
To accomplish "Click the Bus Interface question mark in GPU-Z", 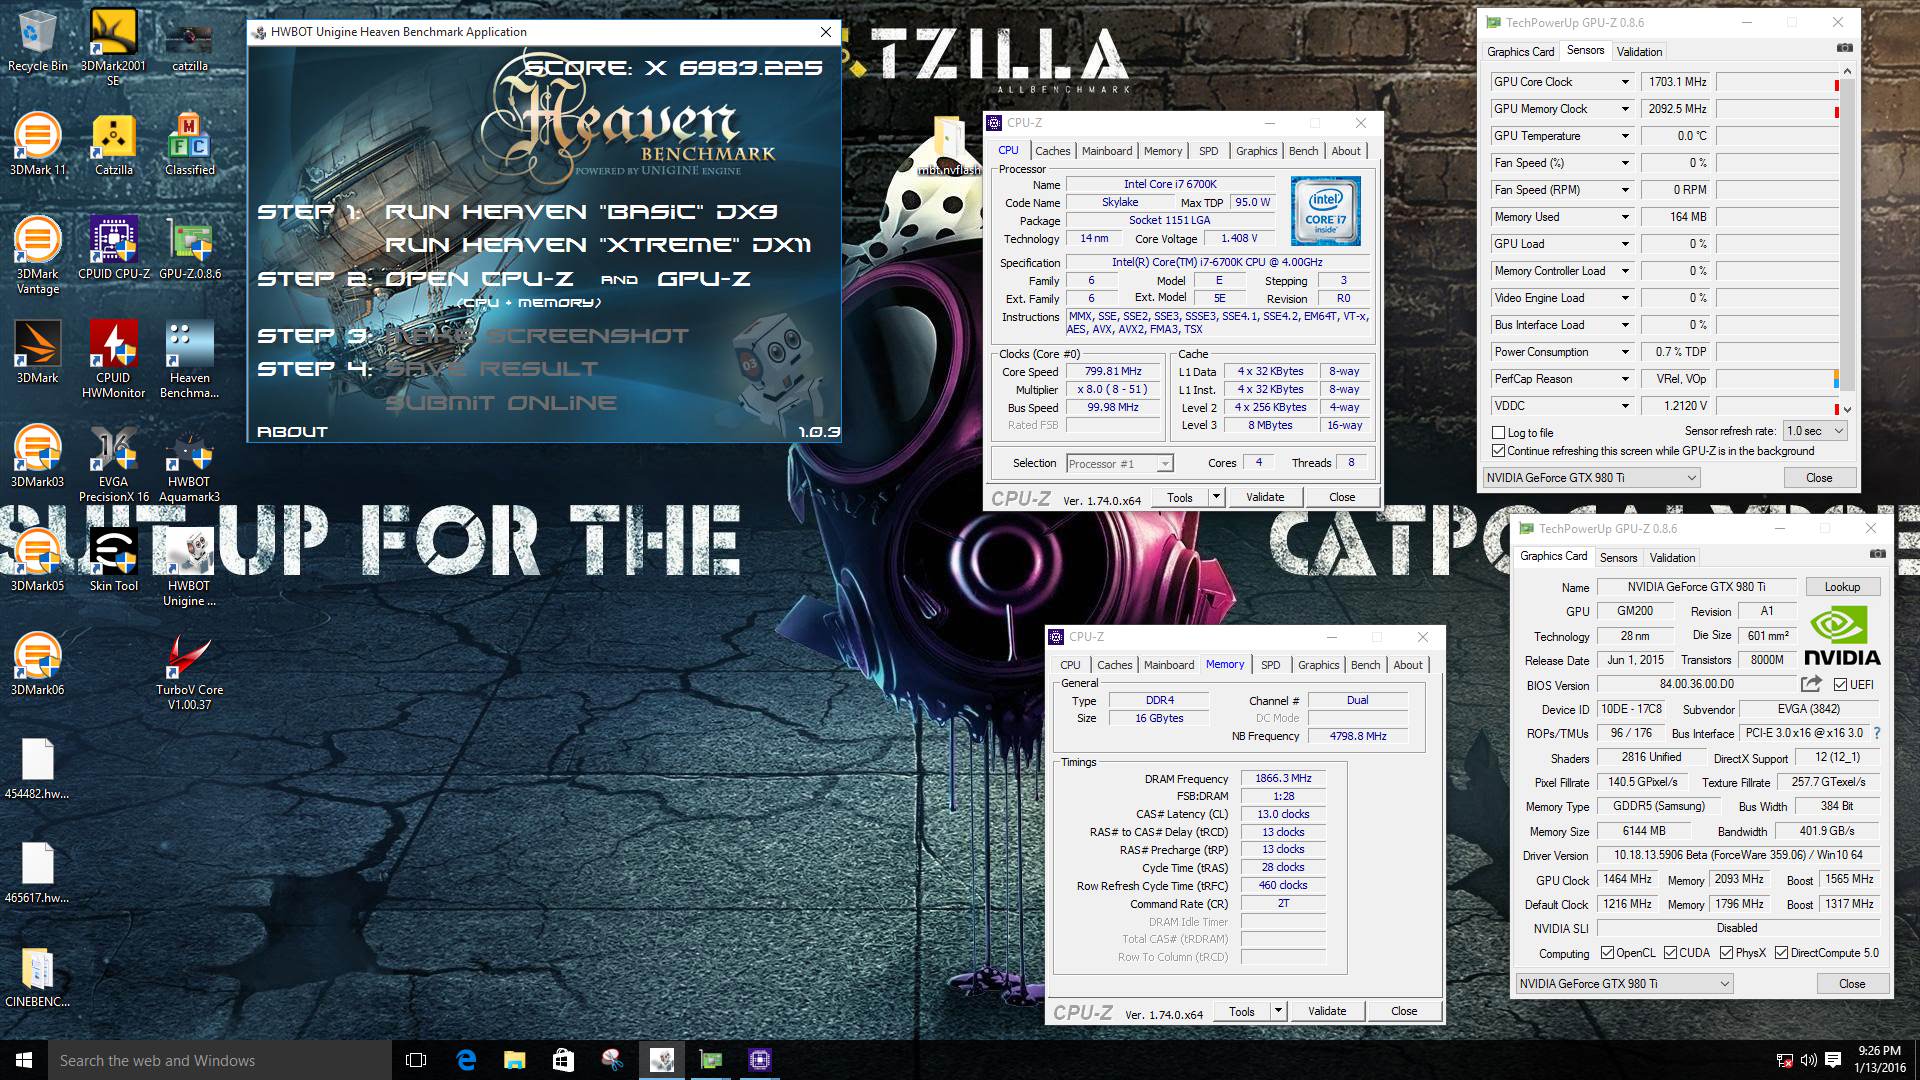I will click(x=1877, y=733).
